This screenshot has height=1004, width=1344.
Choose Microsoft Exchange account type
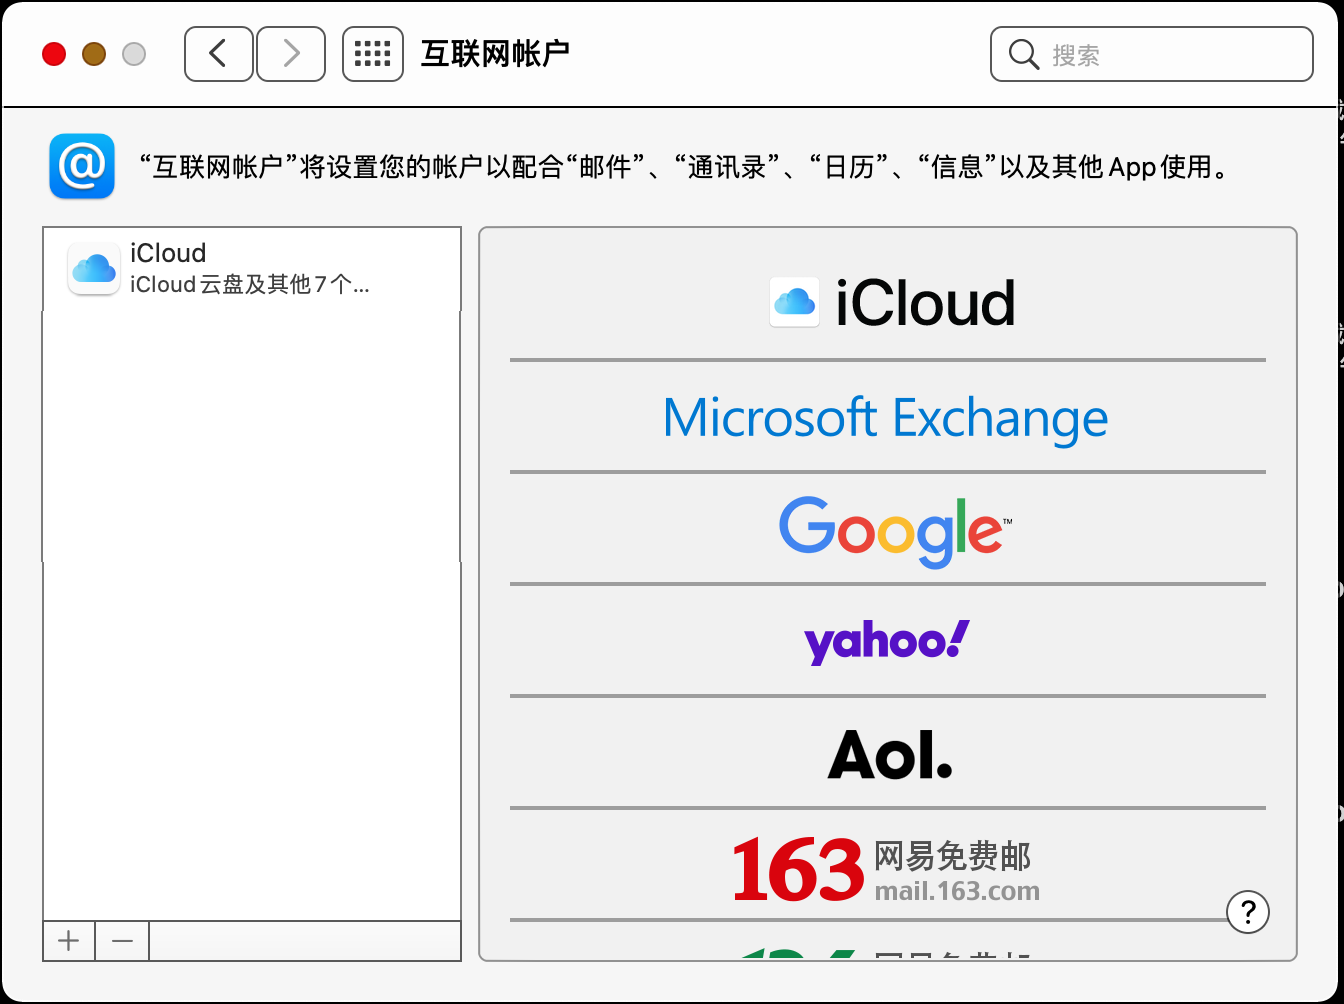(886, 417)
